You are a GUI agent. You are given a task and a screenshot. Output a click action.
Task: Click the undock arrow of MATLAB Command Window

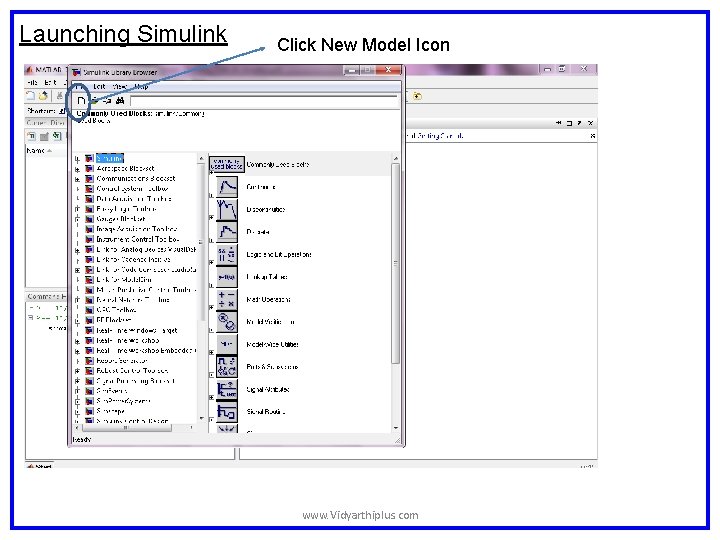(x=579, y=123)
